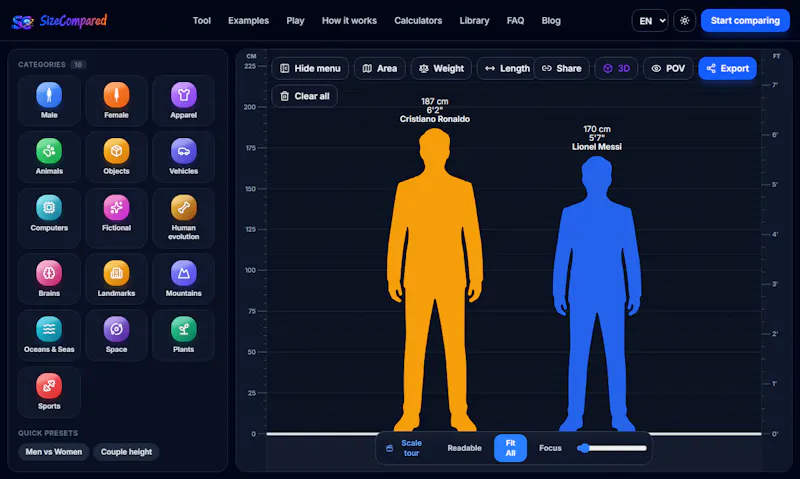800x479 pixels.
Task: Select the Fit All view mode
Action: (510, 448)
